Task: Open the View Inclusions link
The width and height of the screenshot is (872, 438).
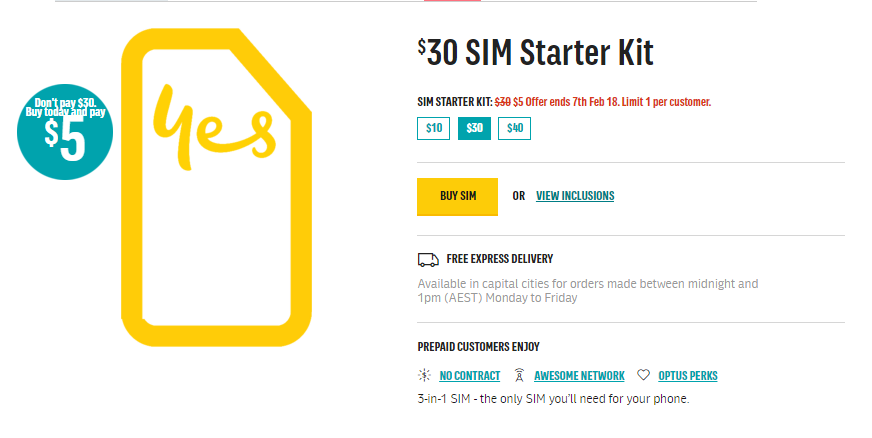Action: [x=575, y=196]
